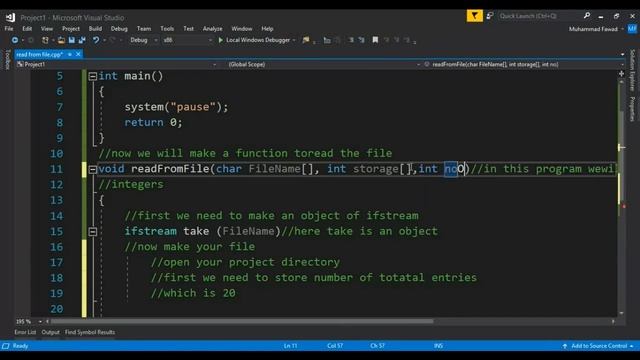Viewport: 640px width, 360px height.
Task: Open the 195 % zoom level dropdown
Action: pos(40,322)
